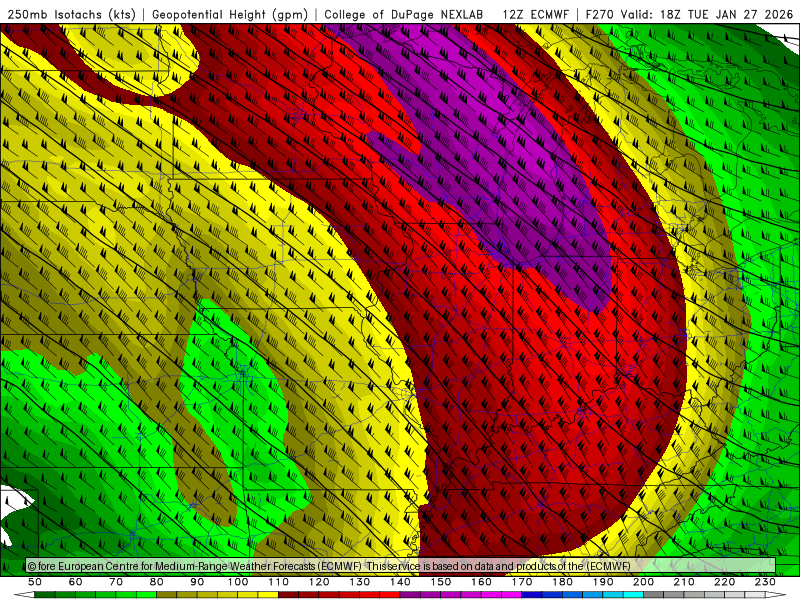Click the 140 label on the color scale
The height and width of the screenshot is (600, 800).
point(400,582)
